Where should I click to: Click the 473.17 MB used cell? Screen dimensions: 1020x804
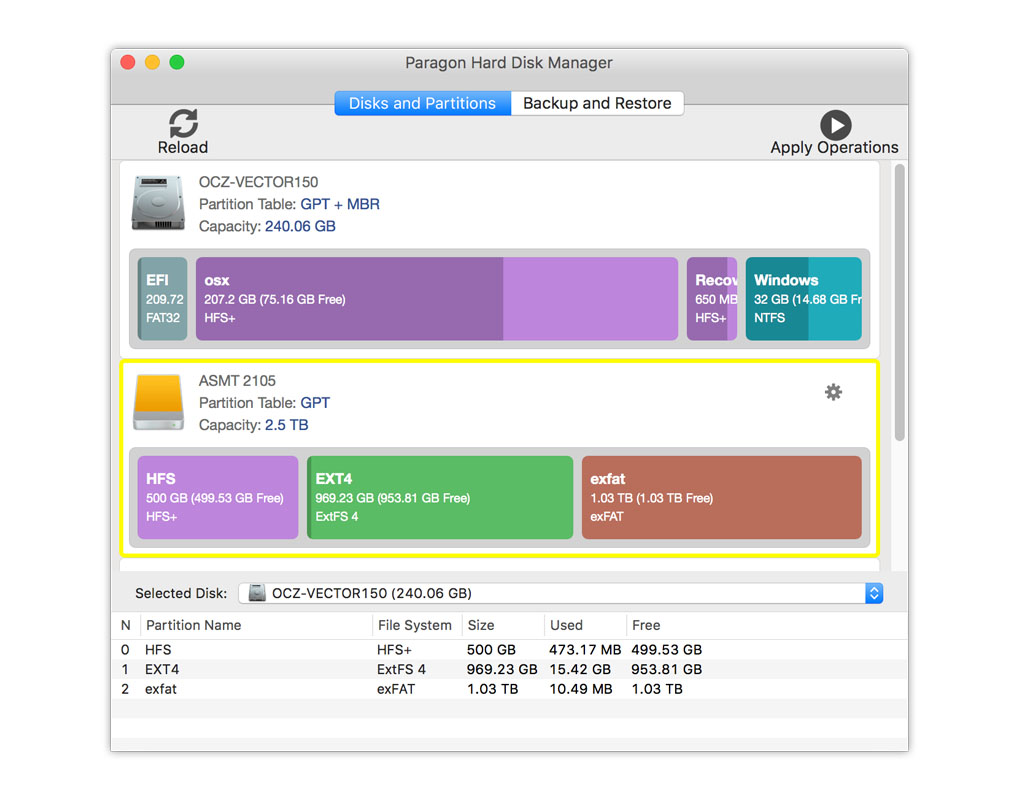pyautogui.click(x=585, y=650)
